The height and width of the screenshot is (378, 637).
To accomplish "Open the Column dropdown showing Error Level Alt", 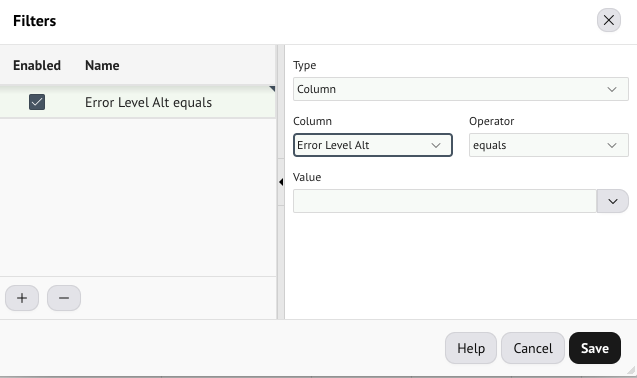I will (373, 145).
